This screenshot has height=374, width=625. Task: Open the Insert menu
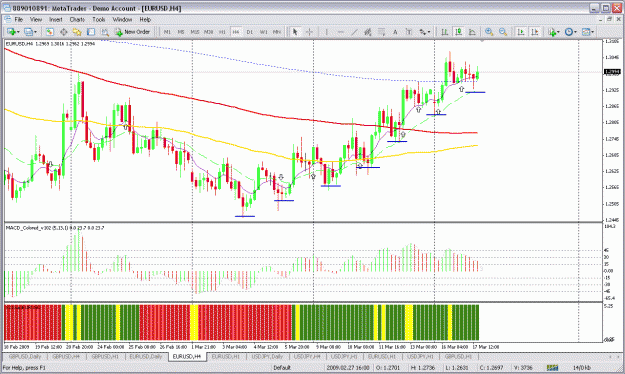55,19
